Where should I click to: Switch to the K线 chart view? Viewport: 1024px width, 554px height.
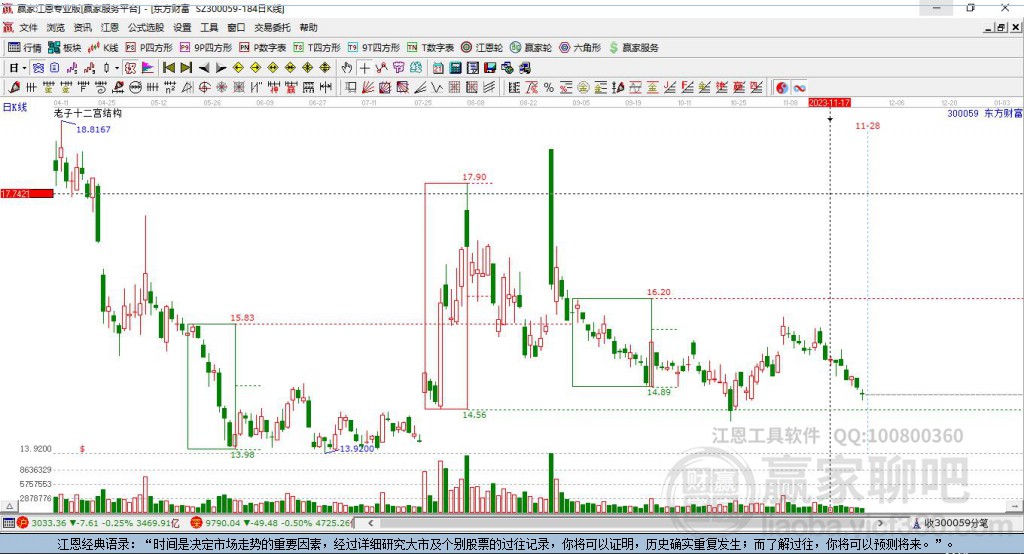pyautogui.click(x=103, y=48)
